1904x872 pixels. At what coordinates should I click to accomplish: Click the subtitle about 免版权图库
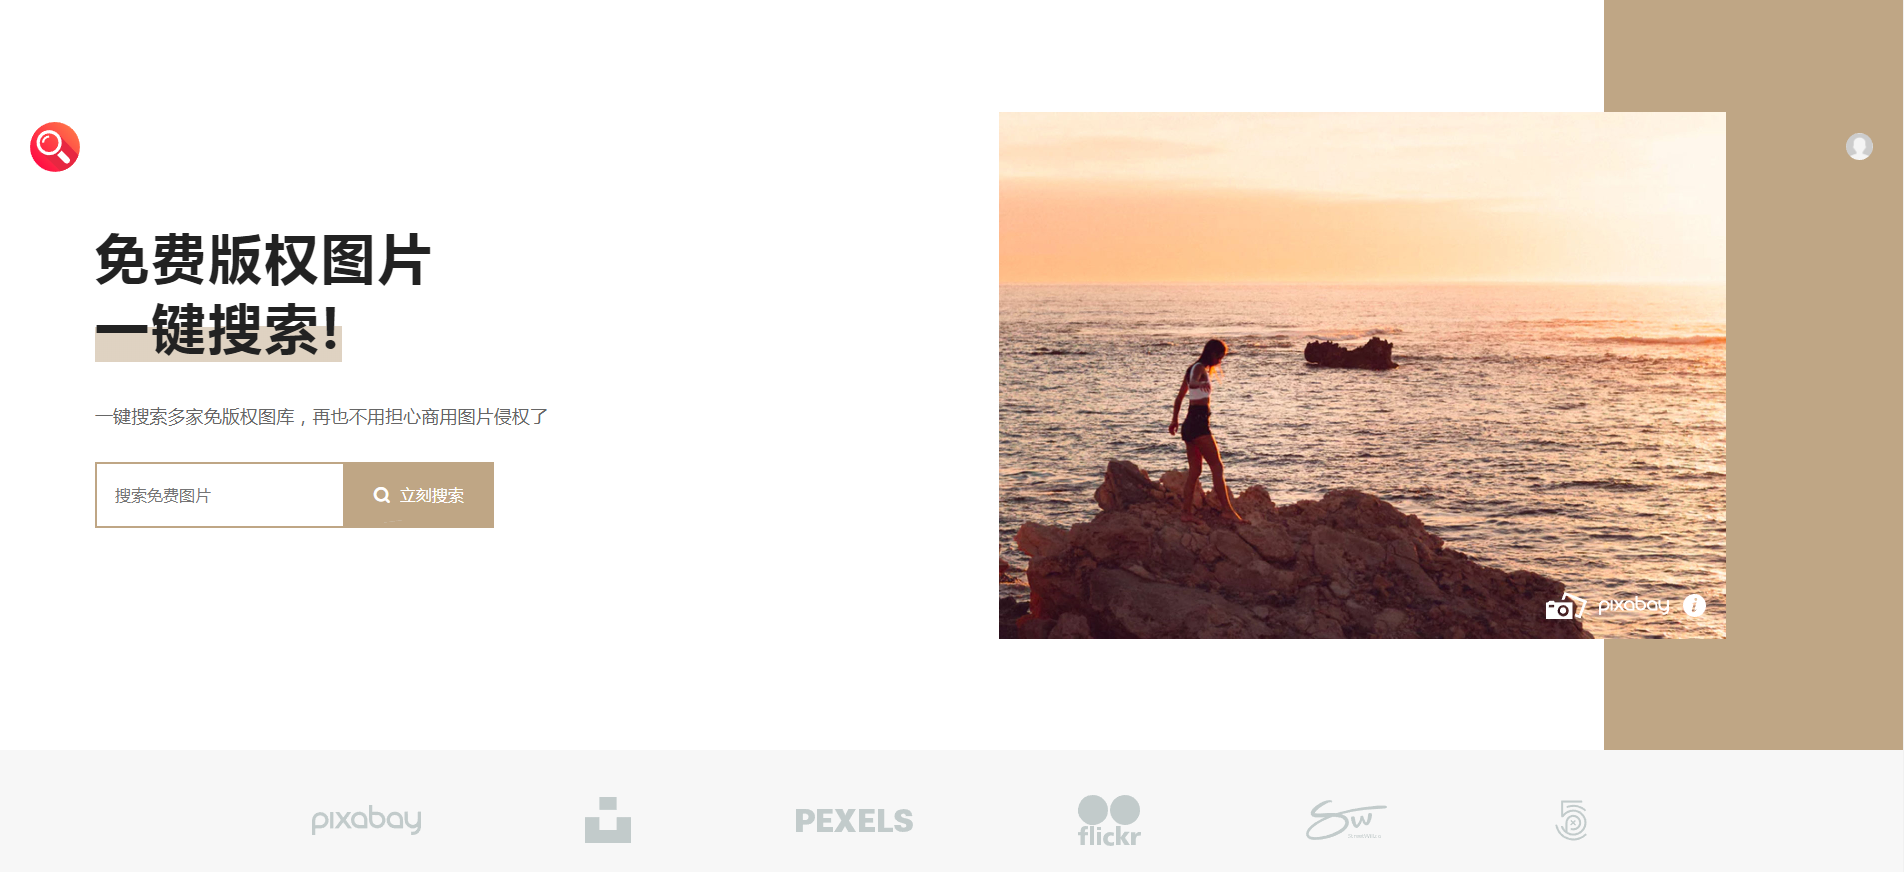[x=321, y=417]
